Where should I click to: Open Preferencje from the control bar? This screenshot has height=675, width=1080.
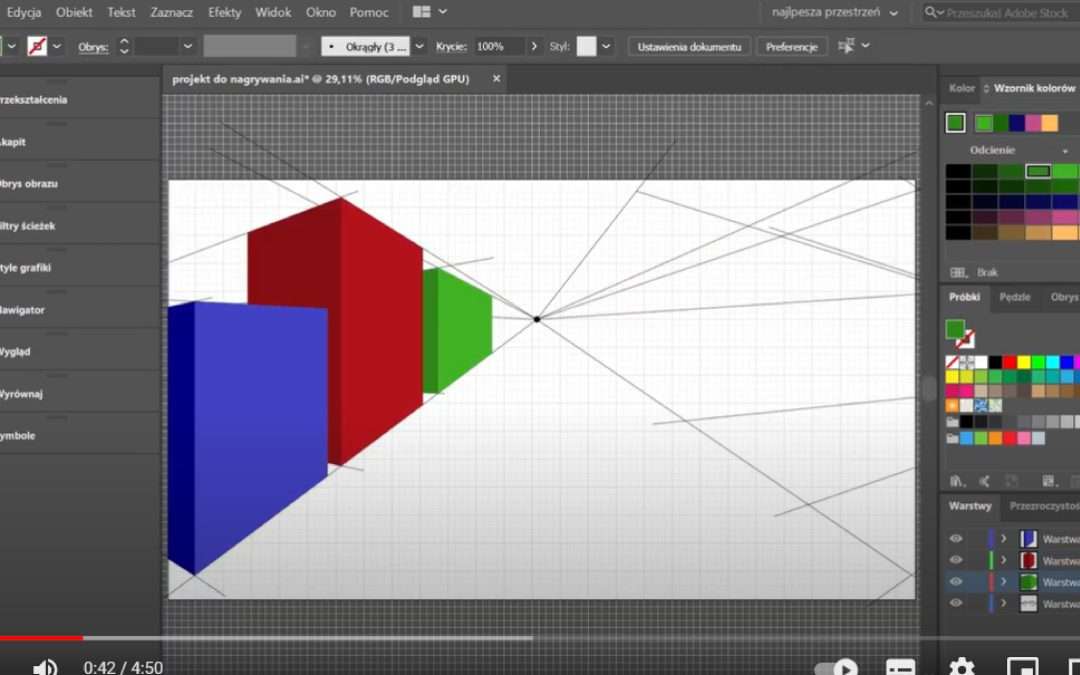pos(792,46)
